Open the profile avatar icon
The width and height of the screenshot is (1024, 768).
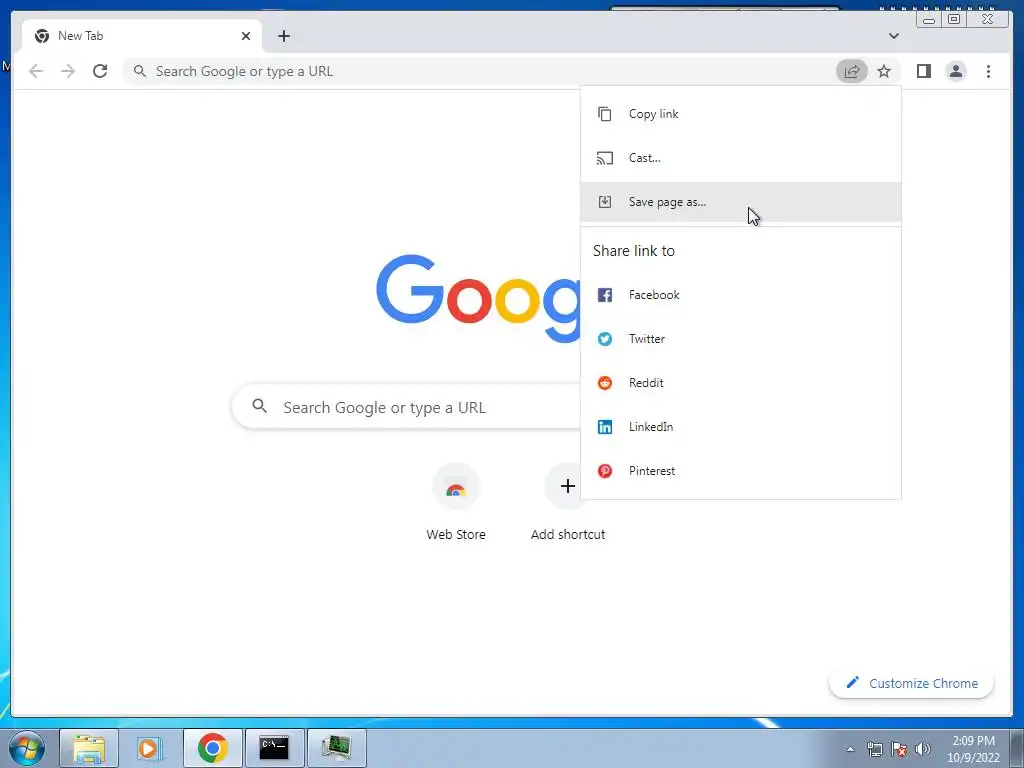coord(955,71)
